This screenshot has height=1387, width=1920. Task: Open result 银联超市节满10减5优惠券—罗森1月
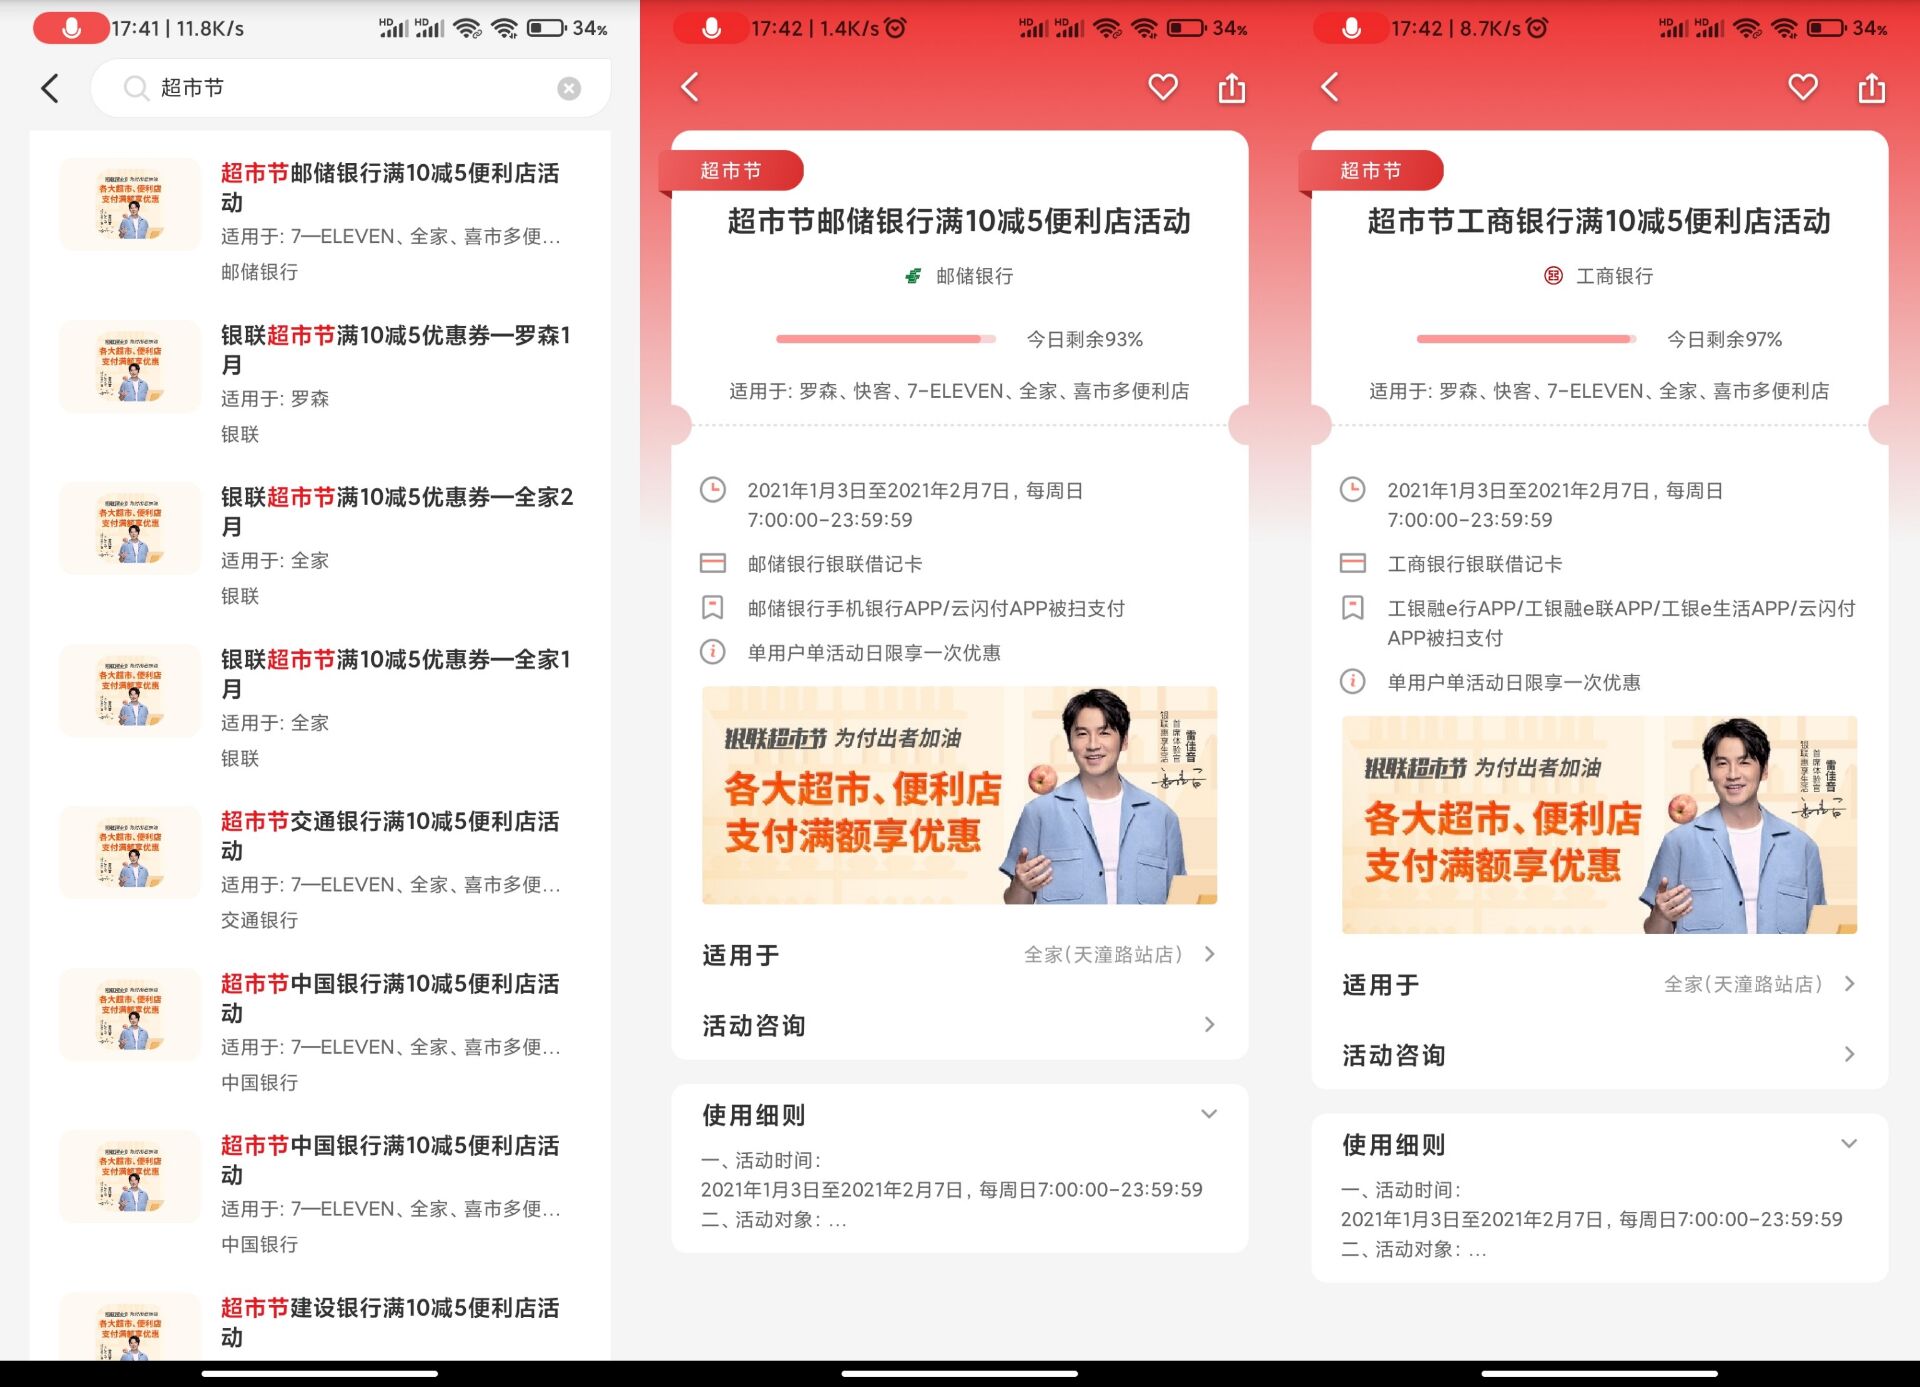[320, 383]
